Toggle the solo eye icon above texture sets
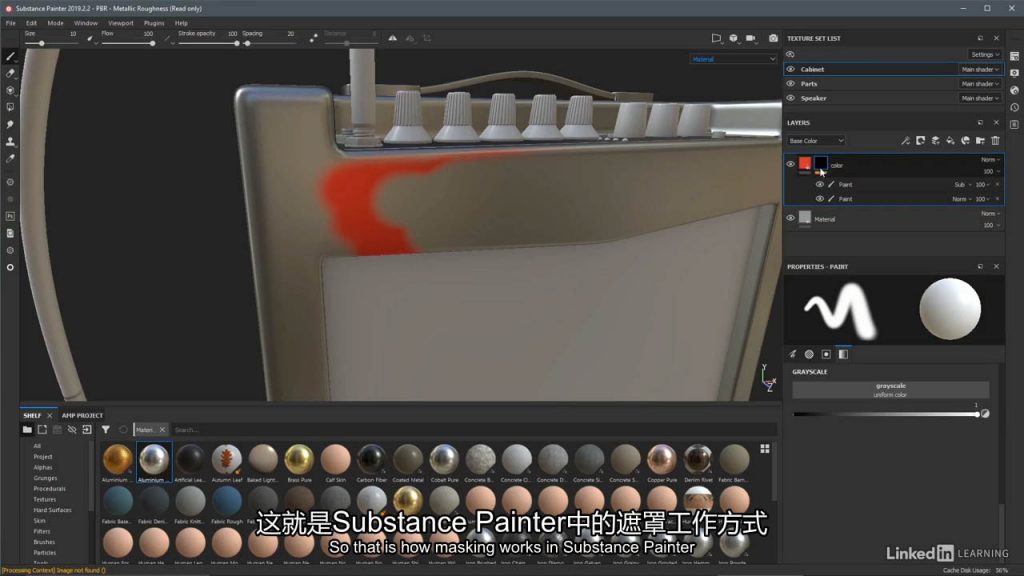This screenshot has height=576, width=1024. tap(790, 54)
